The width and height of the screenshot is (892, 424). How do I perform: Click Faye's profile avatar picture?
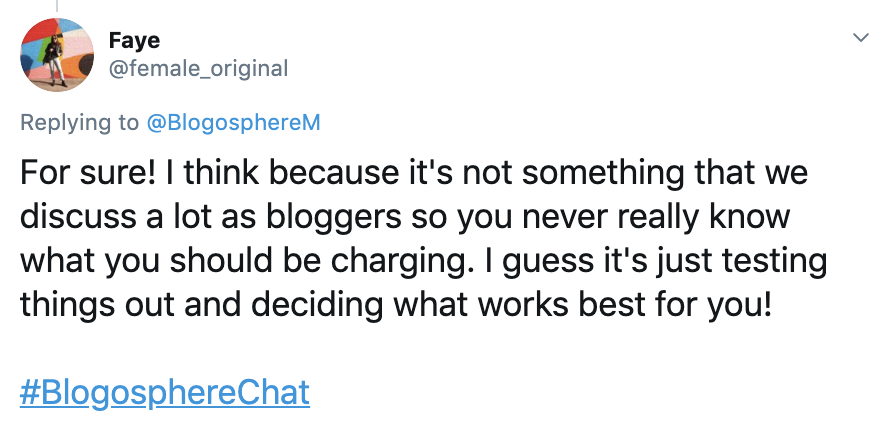click(52, 53)
